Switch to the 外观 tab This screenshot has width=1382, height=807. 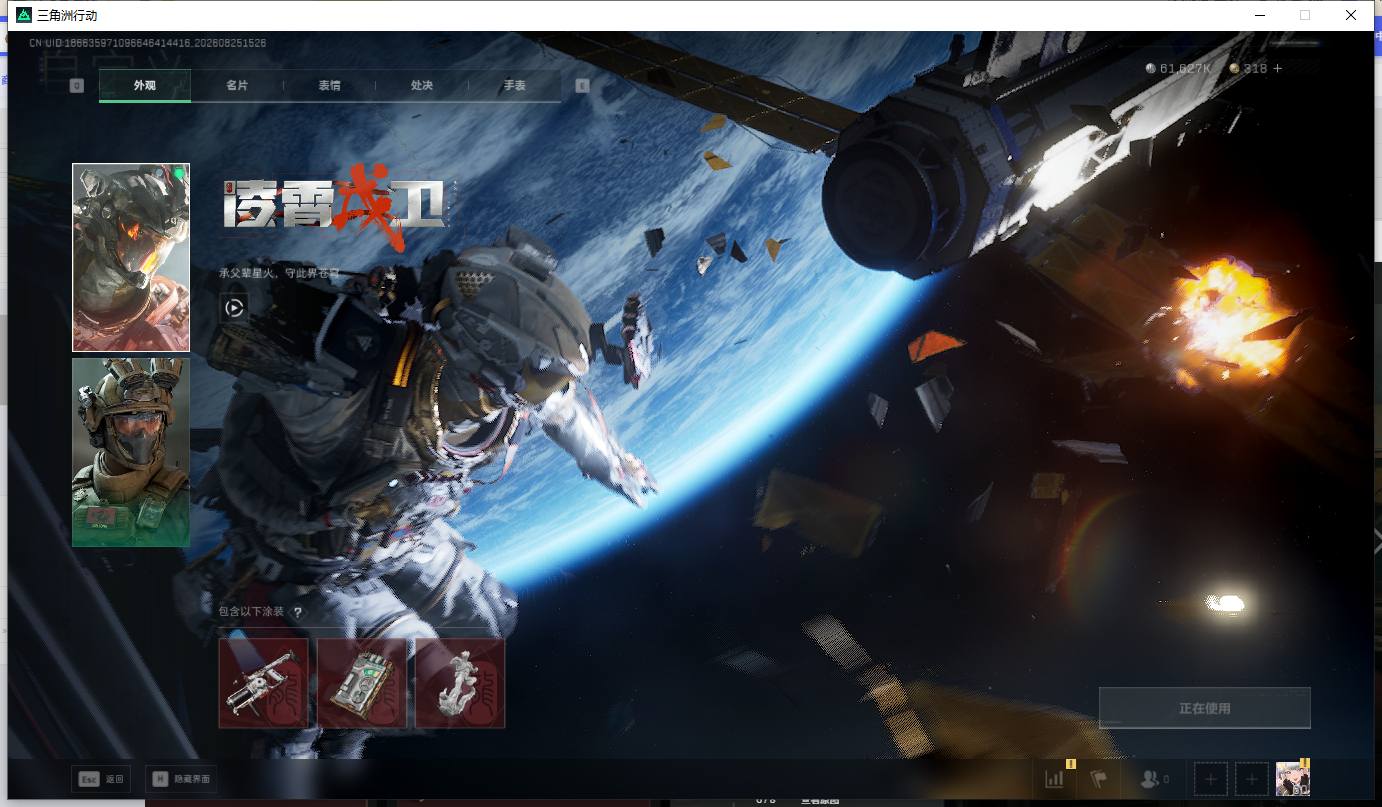[x=145, y=85]
